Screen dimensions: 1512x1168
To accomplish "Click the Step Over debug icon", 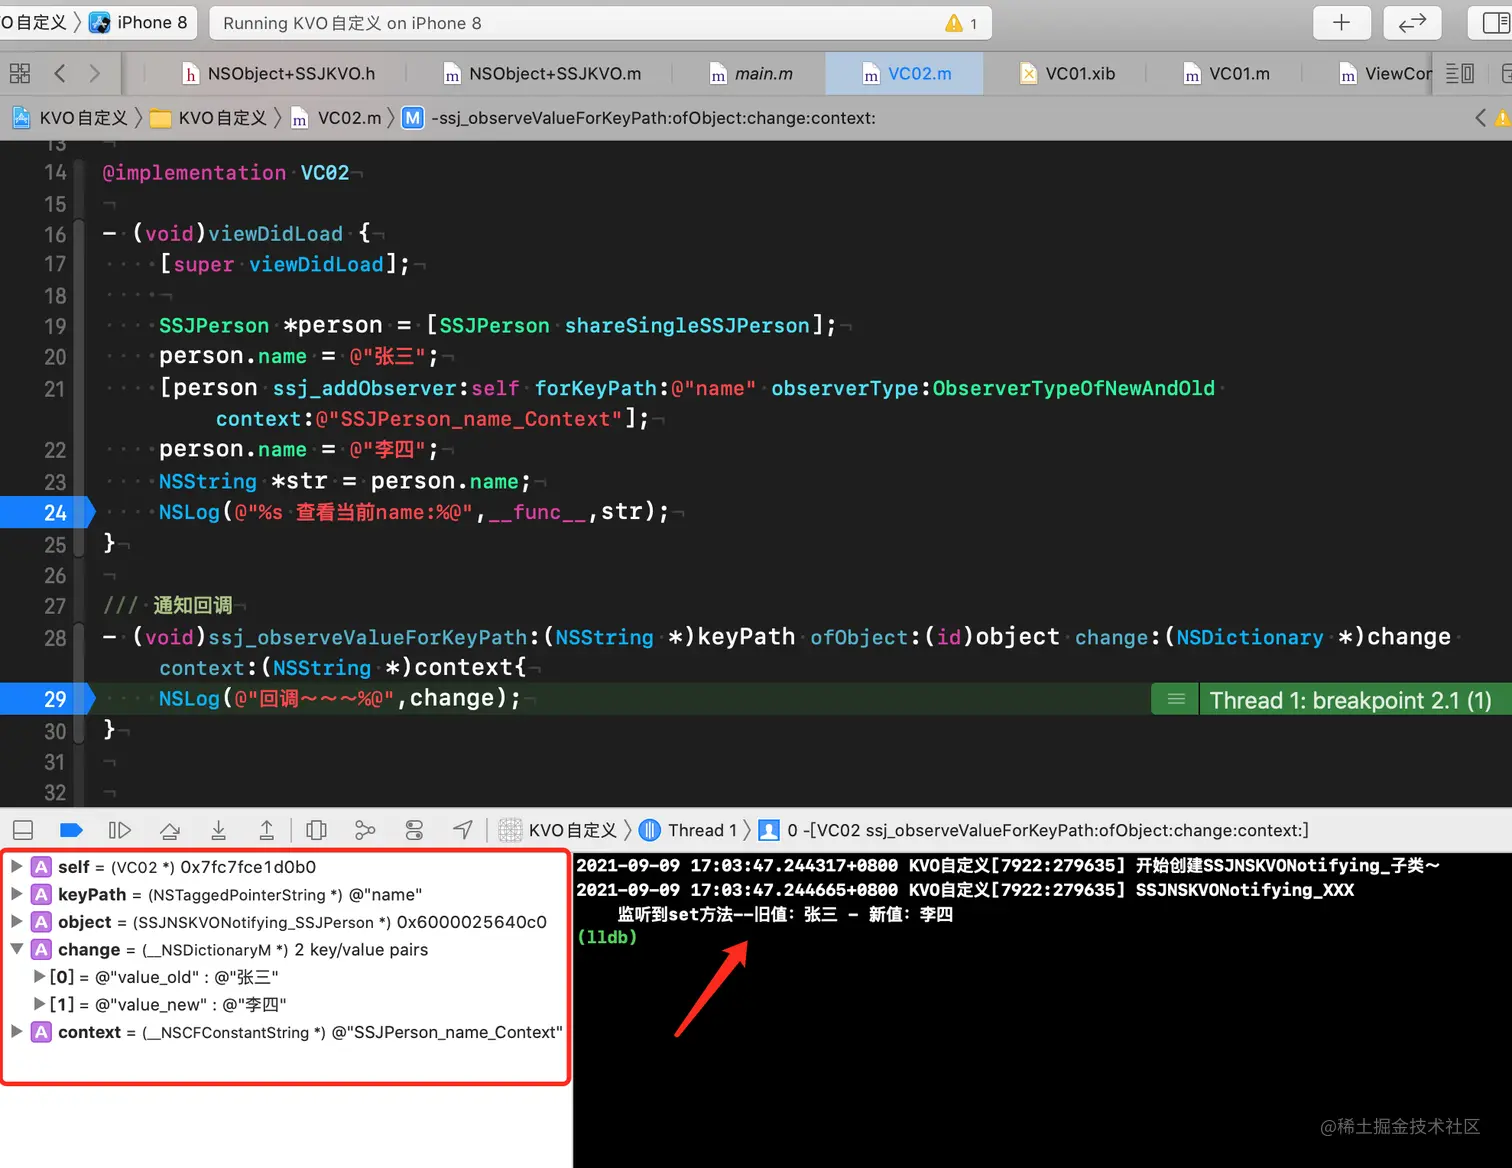I will (170, 830).
